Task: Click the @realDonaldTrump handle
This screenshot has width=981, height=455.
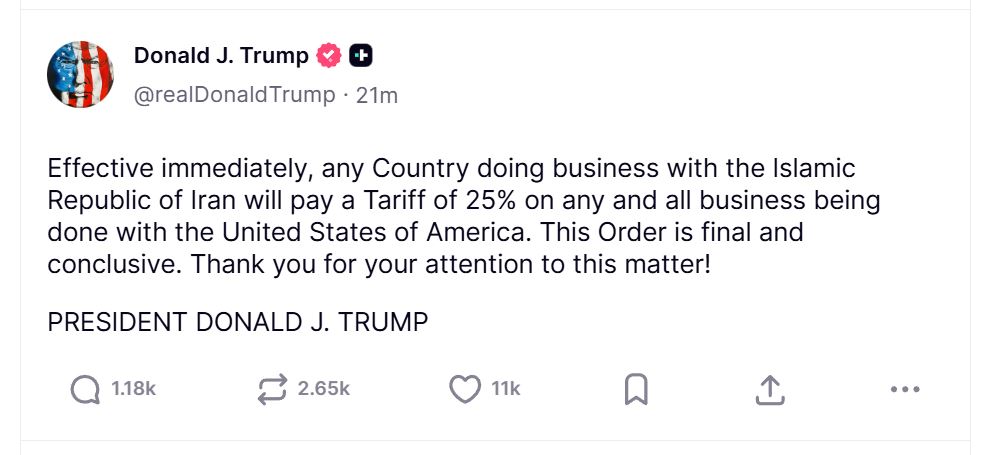Action: point(235,95)
